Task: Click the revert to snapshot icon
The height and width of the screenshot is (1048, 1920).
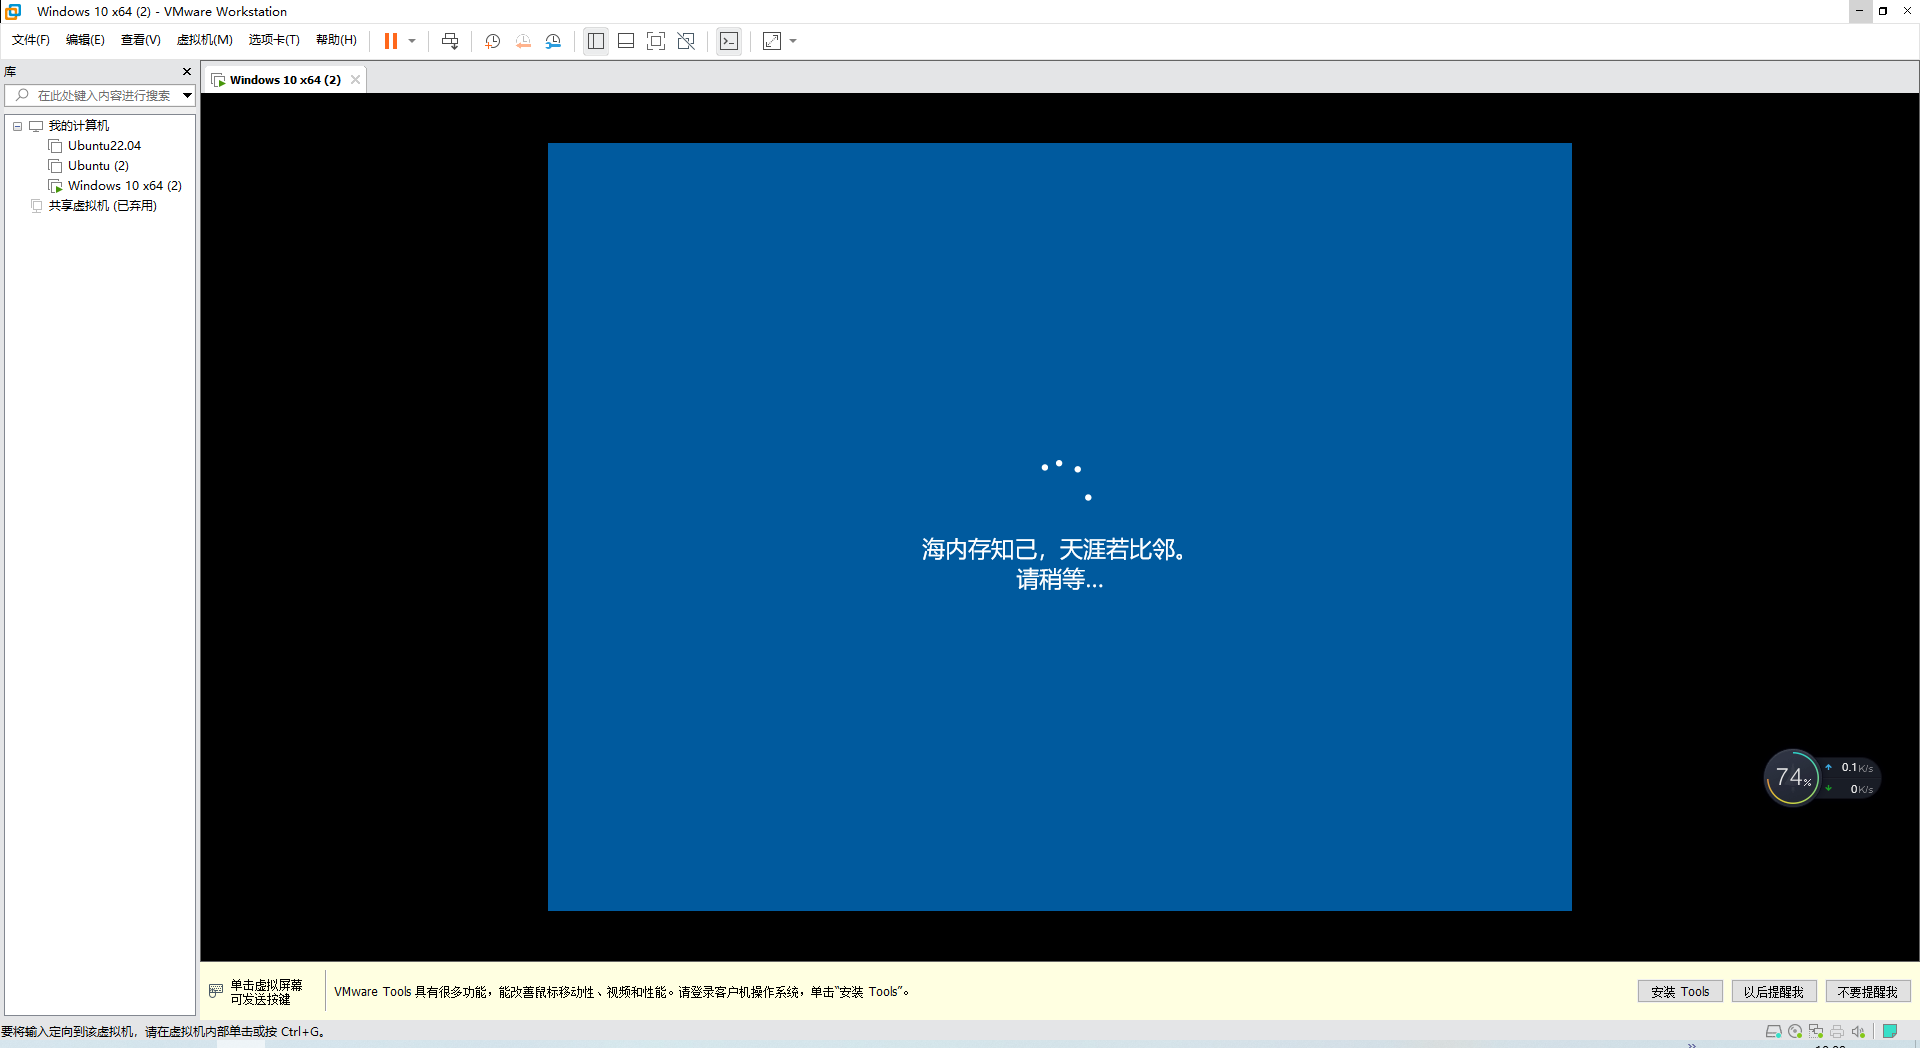Action: click(x=523, y=41)
